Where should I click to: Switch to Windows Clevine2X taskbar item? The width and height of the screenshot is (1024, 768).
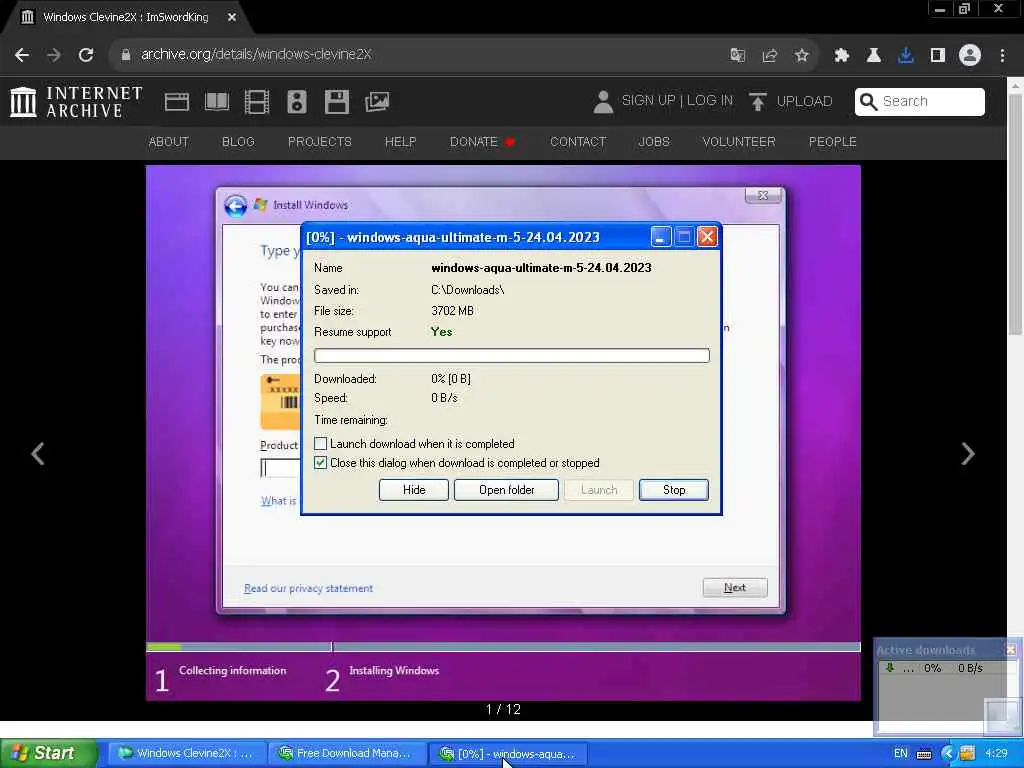click(x=186, y=754)
